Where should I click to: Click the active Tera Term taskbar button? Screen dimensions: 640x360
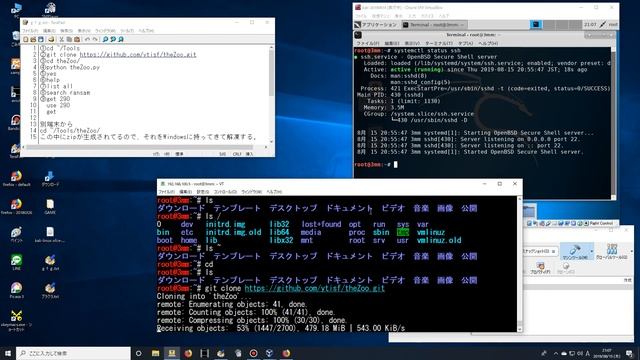(x=172, y=353)
